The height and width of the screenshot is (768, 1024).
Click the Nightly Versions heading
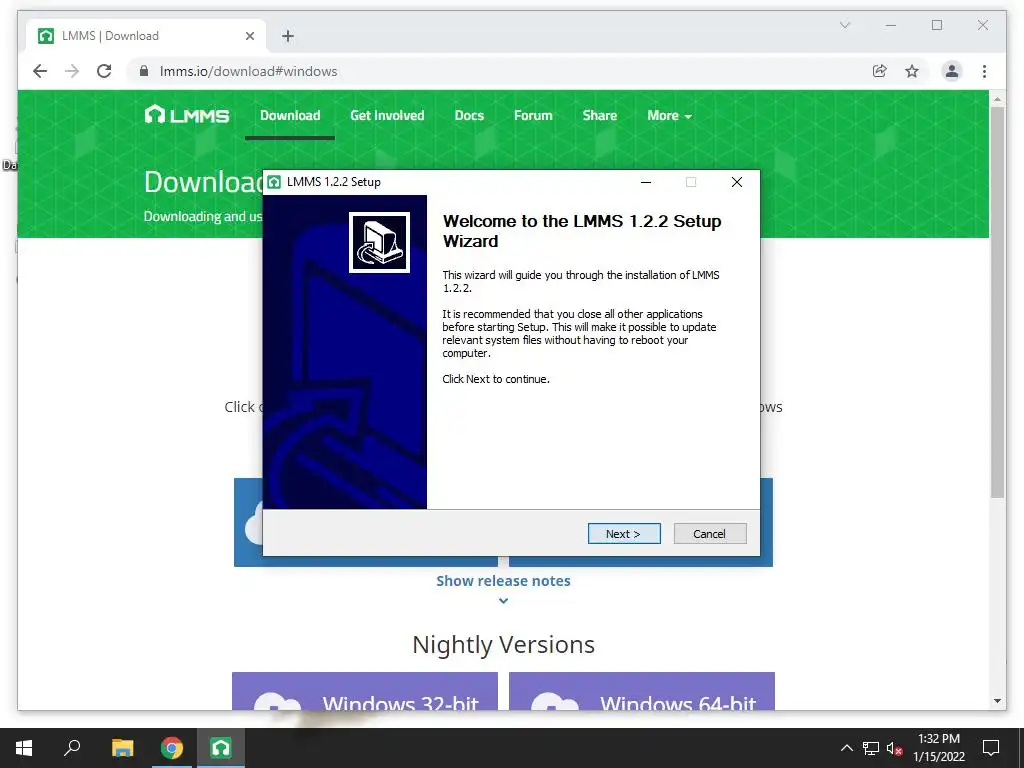(x=504, y=645)
